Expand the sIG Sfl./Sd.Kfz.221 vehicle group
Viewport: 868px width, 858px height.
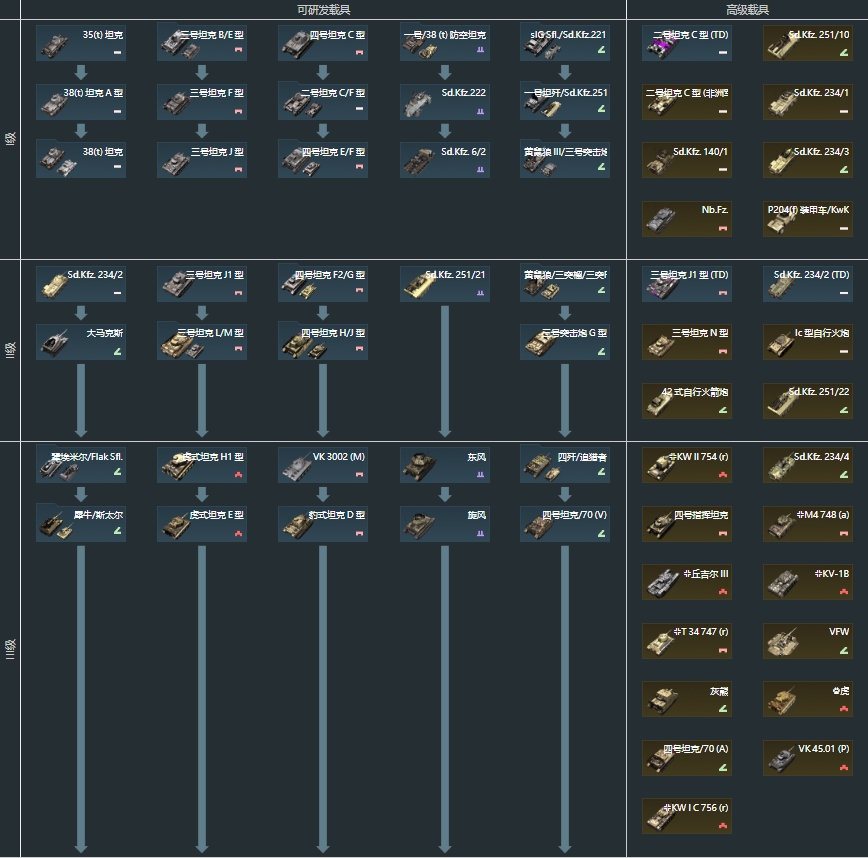tap(565, 43)
